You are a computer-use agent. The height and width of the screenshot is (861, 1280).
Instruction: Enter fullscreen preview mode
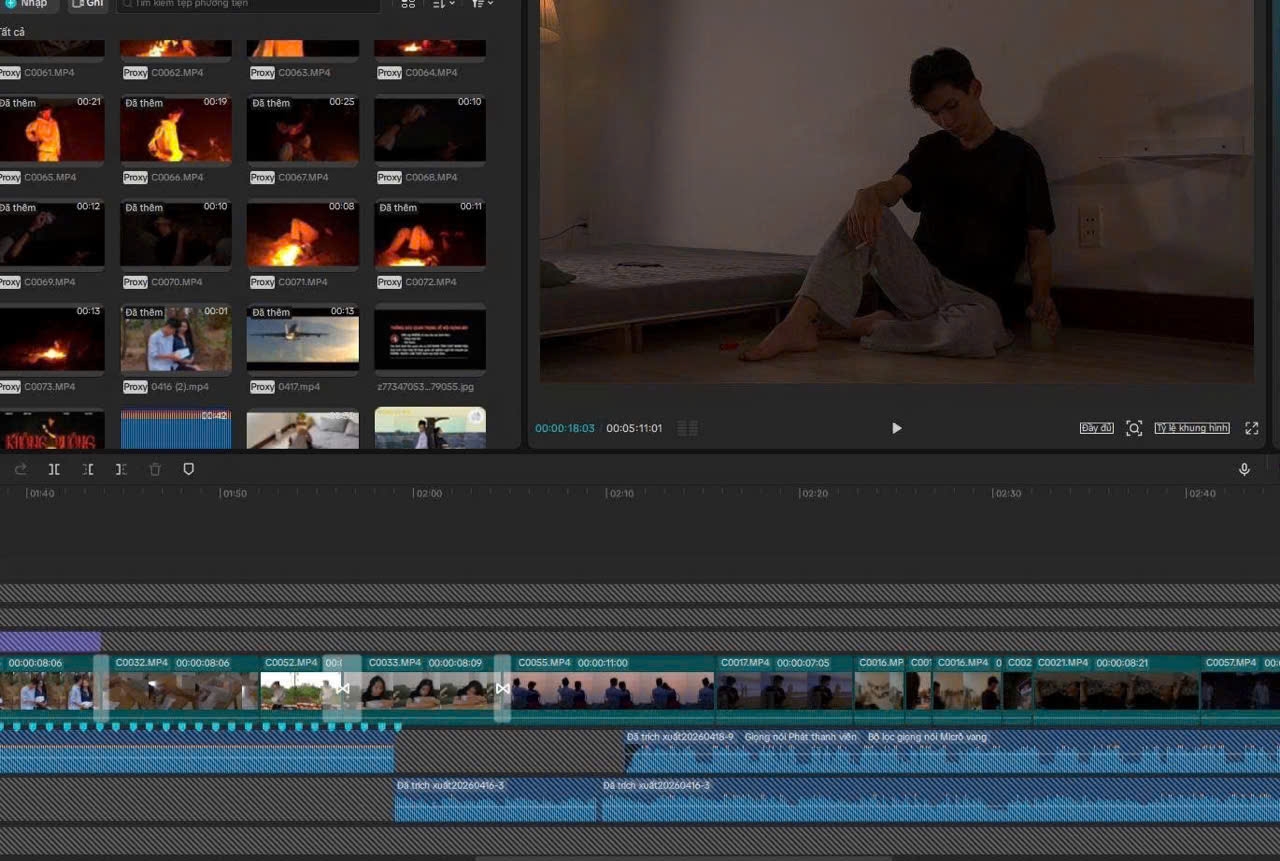click(1251, 428)
